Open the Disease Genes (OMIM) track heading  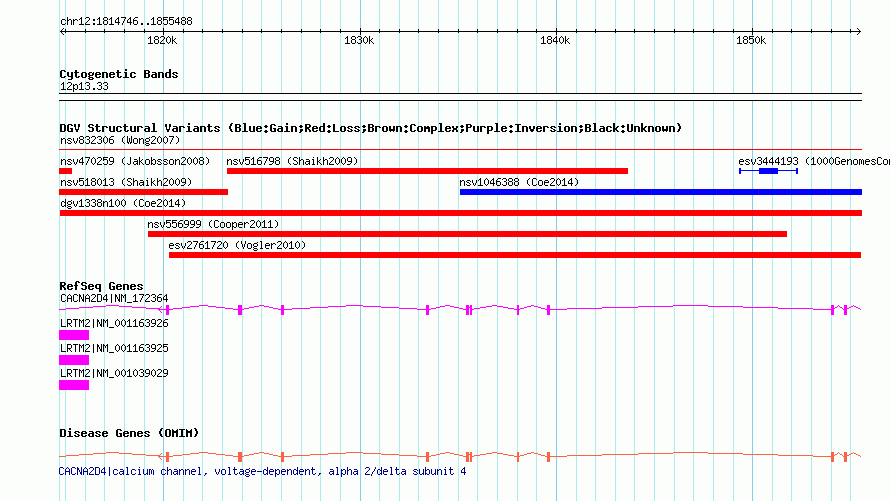(x=129, y=433)
